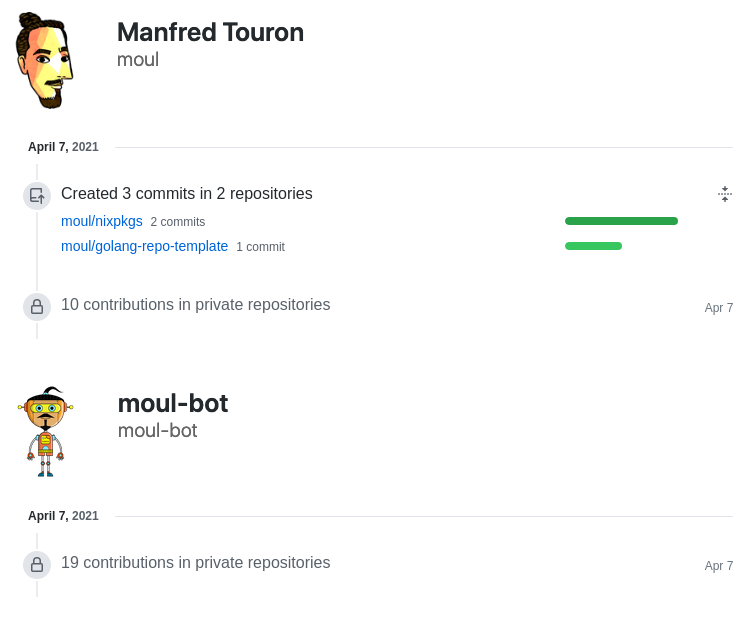Click "19 contributions in private repositories" text
This screenshot has height=641, width=753.
[195, 562]
